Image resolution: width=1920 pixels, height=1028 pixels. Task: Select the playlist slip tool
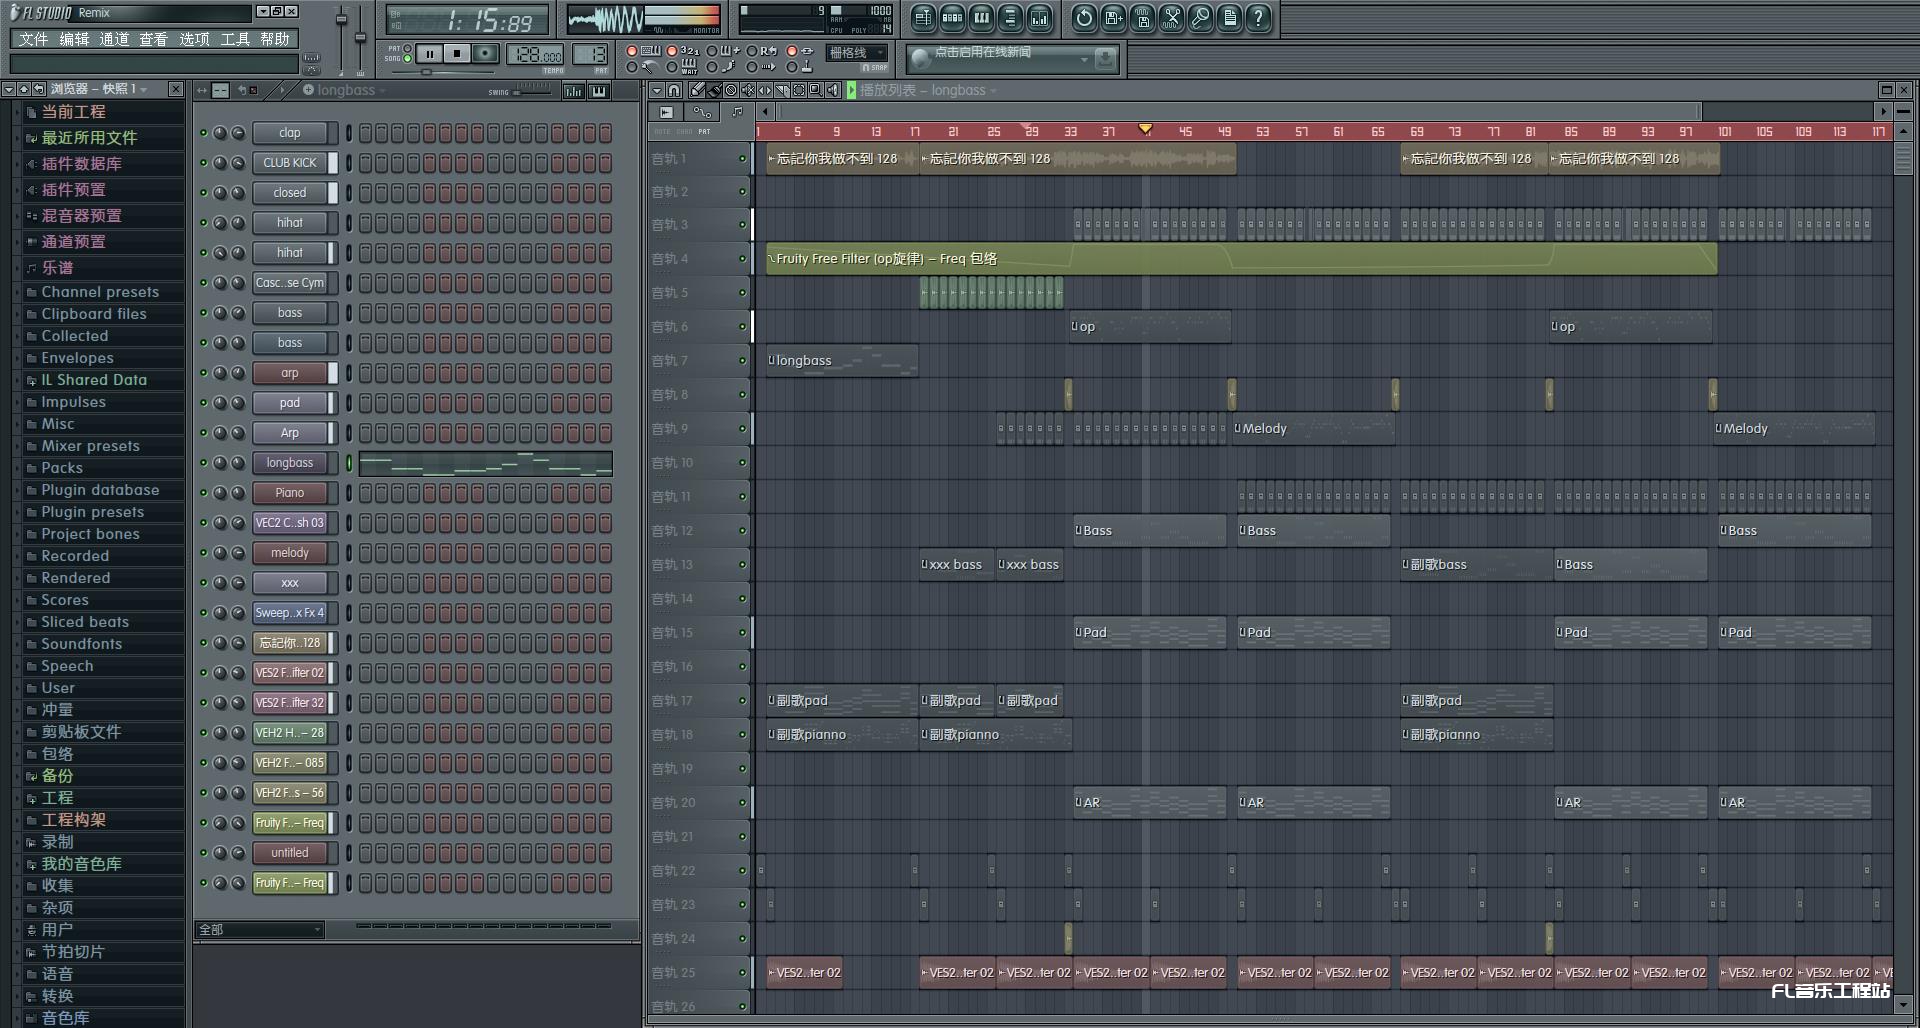click(x=765, y=90)
